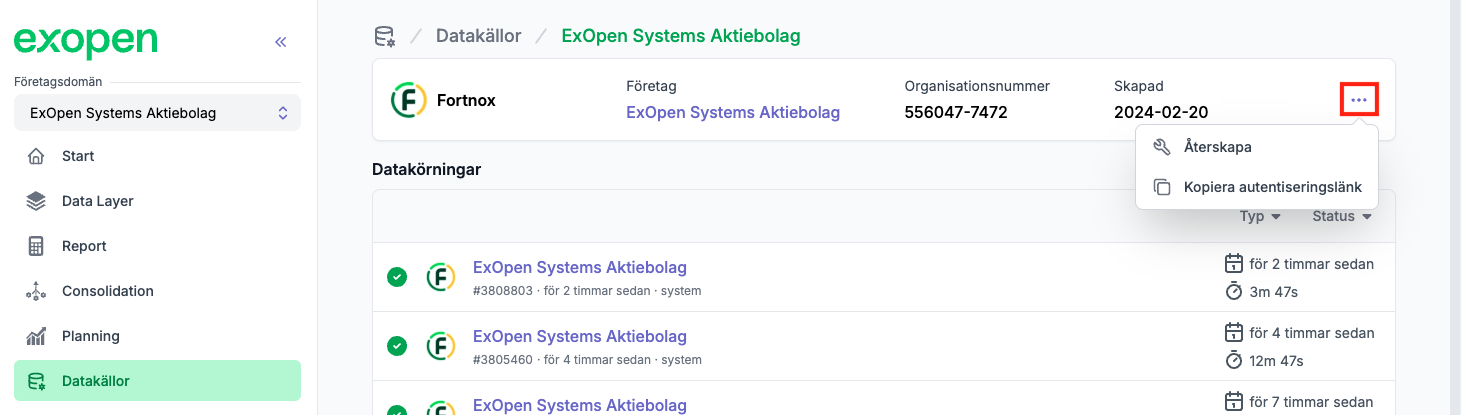Open Data Layer section
Screen dimensions: 1462x415
[157, 201]
